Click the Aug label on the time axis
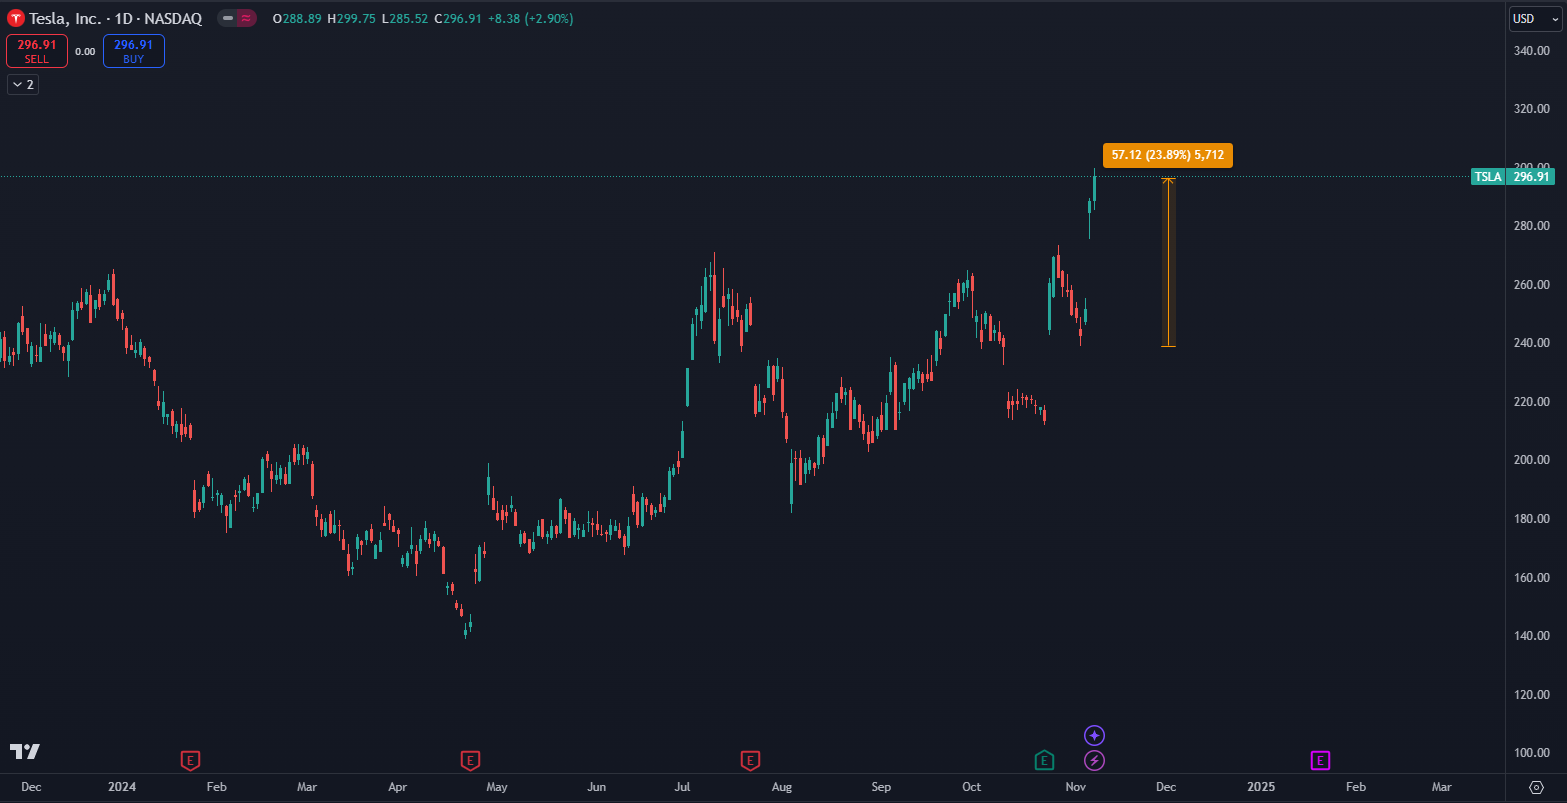This screenshot has height=803, width=1567. point(782,787)
